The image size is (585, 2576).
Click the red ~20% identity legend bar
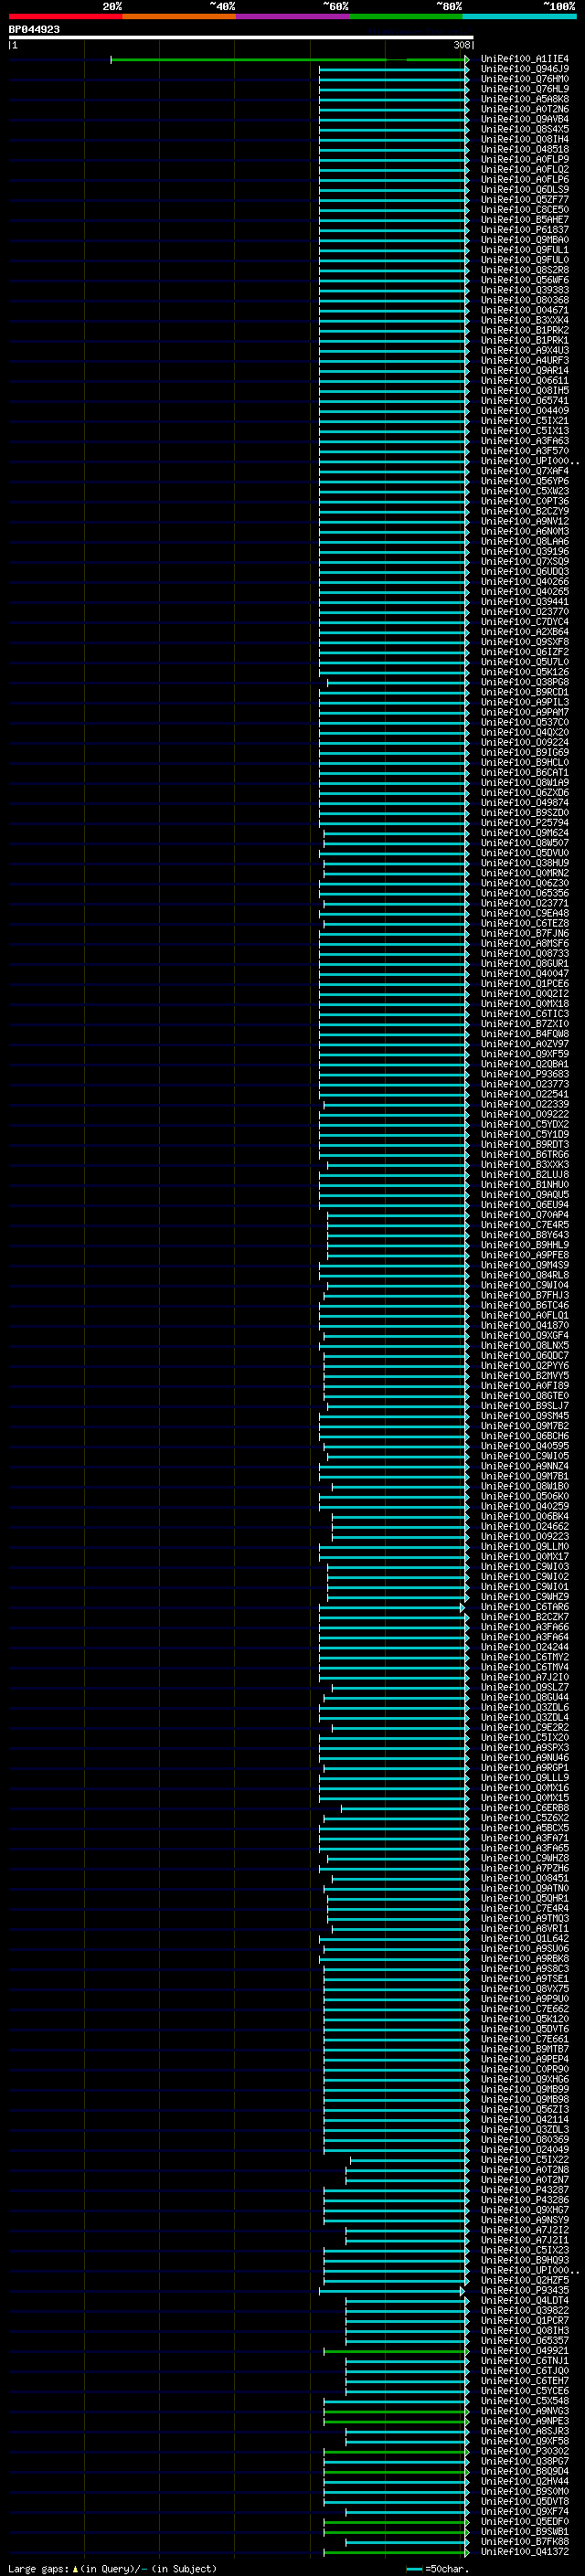65,16
